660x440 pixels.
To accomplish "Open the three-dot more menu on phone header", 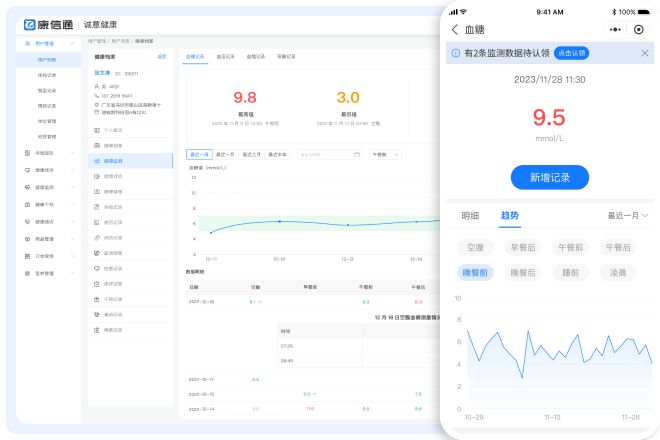I will pyautogui.click(x=615, y=29).
